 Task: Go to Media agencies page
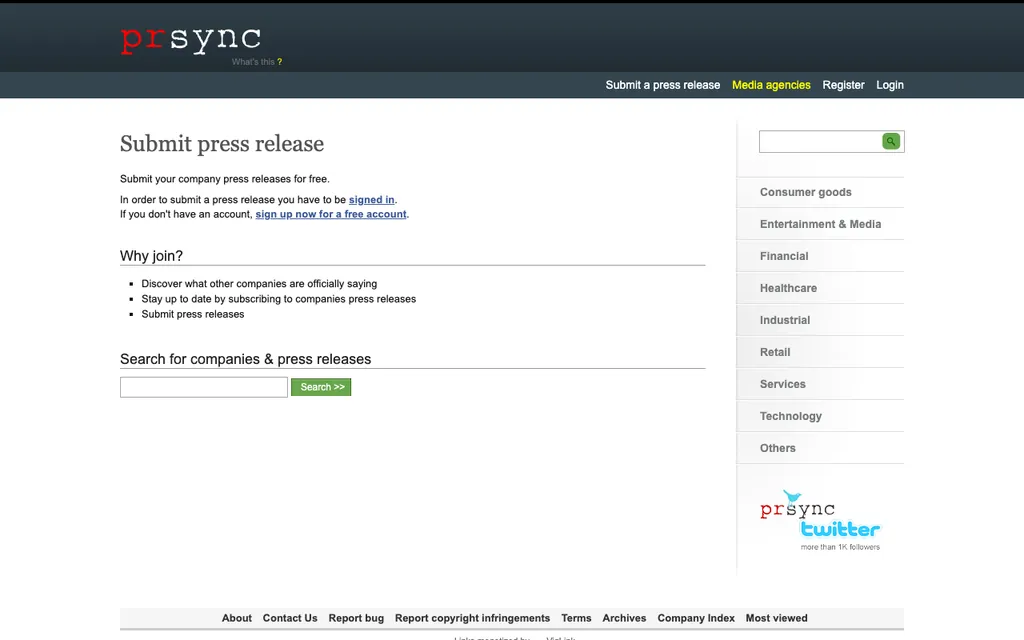coord(771,85)
